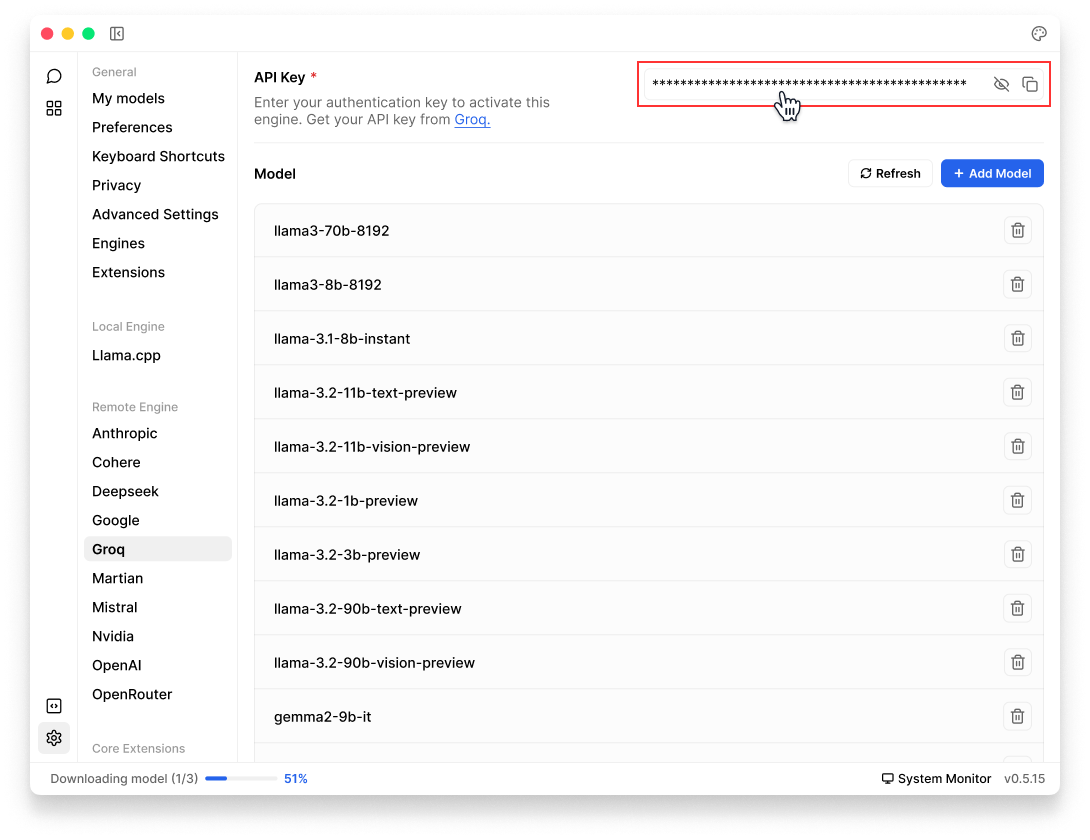
Task: Copy the API key with copy icon
Action: (x=1030, y=84)
